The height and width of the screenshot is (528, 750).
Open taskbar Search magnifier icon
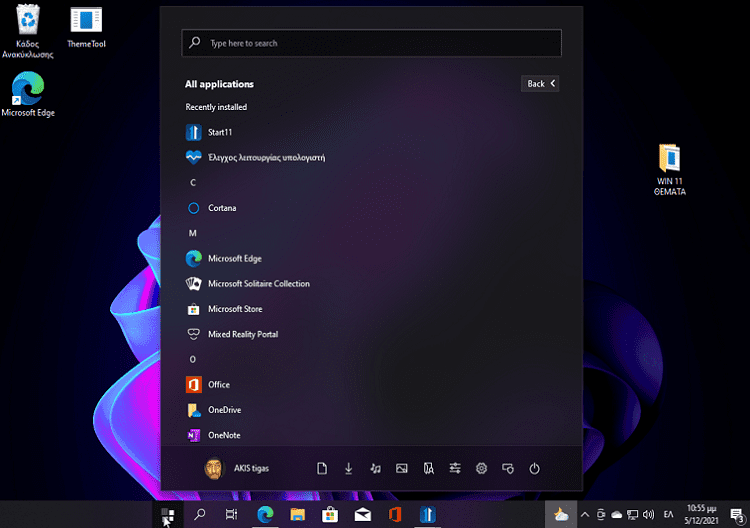point(199,515)
